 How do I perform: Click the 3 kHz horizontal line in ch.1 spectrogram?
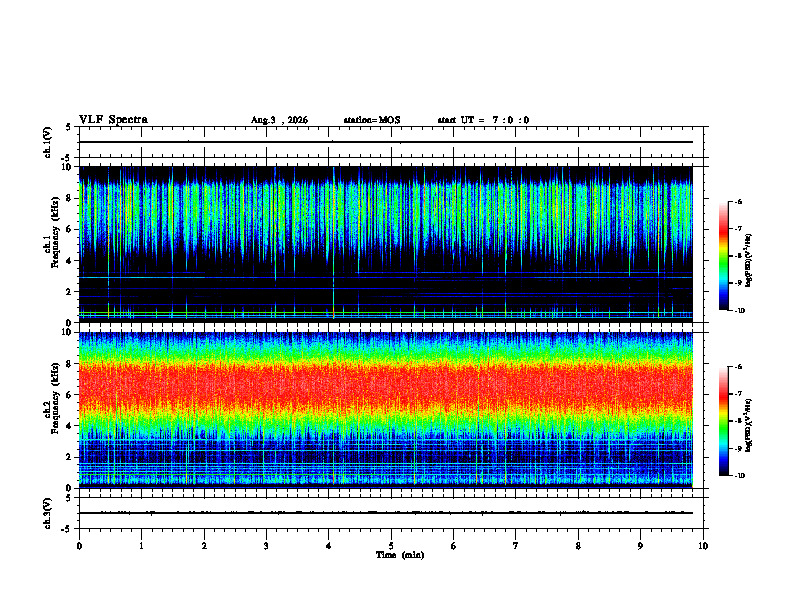coord(385,277)
